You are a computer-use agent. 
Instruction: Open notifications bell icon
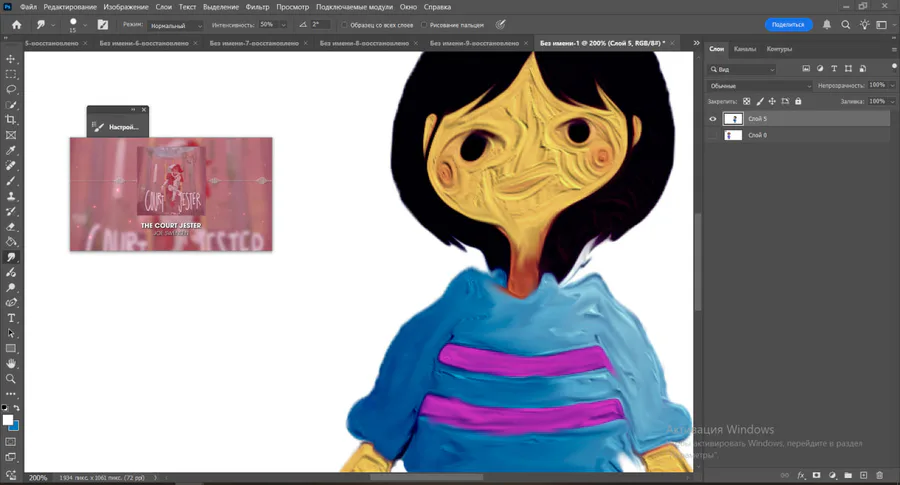827,25
